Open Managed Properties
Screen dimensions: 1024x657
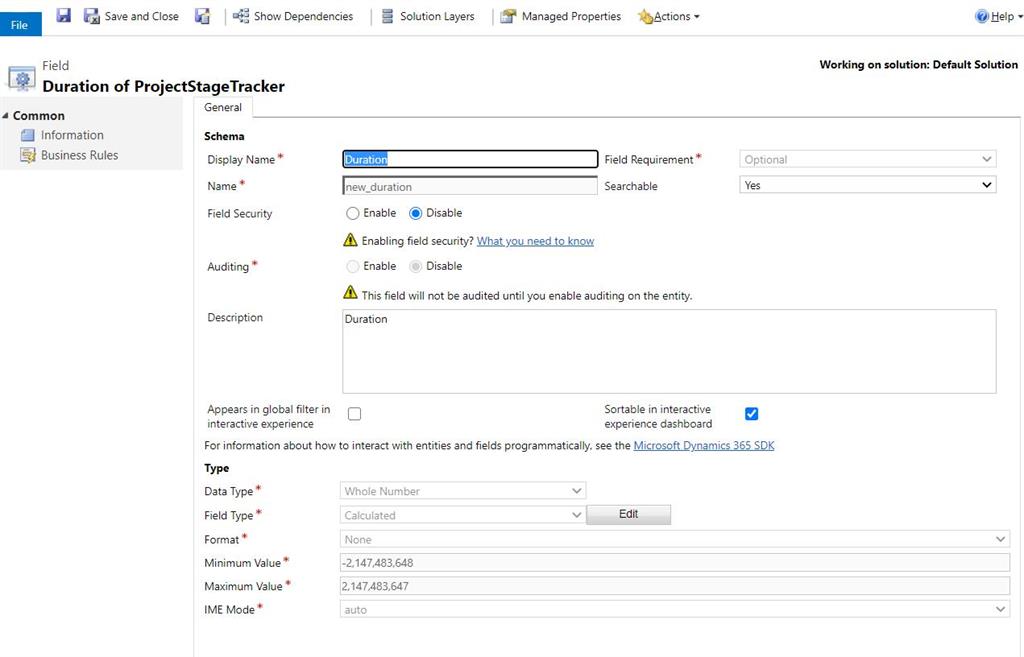(559, 16)
